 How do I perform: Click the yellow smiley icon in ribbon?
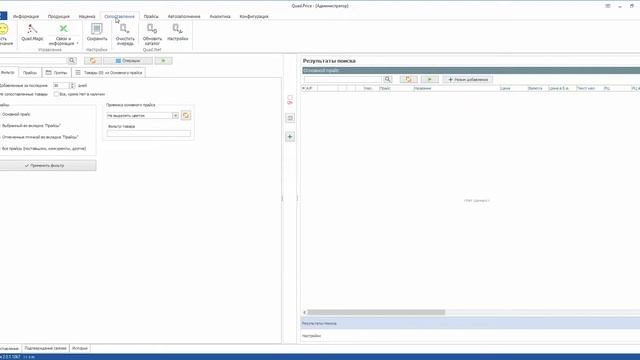pos(4,29)
